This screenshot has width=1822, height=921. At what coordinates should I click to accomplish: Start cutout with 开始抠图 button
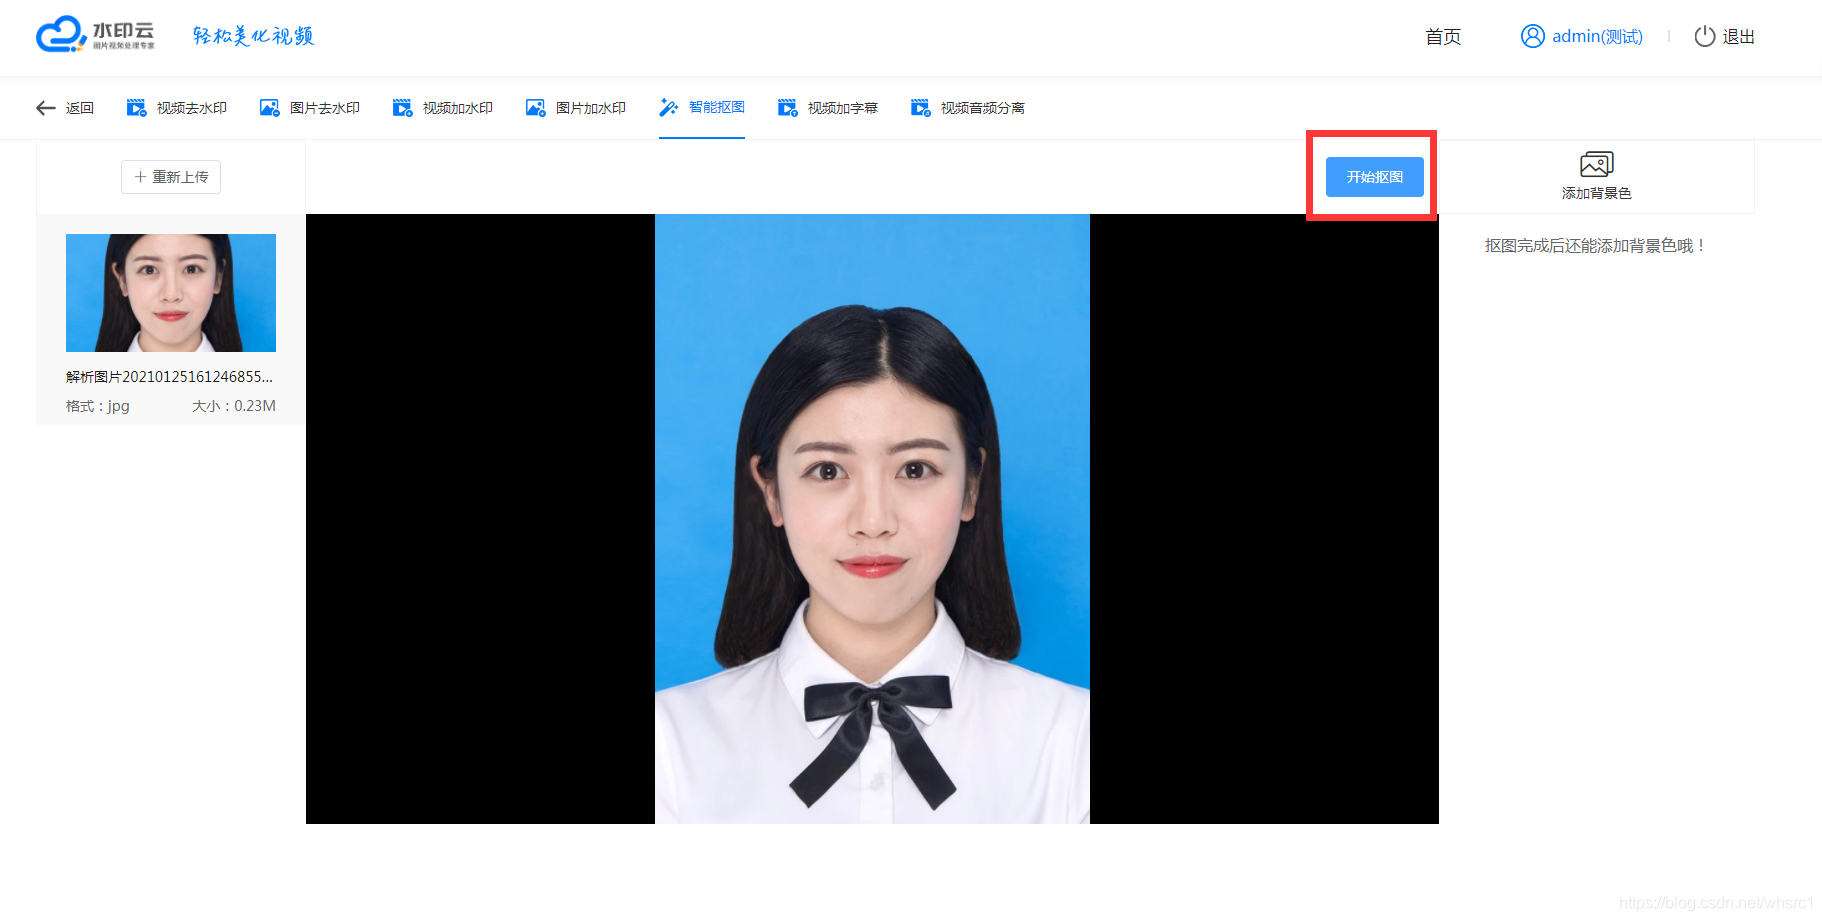coord(1374,177)
